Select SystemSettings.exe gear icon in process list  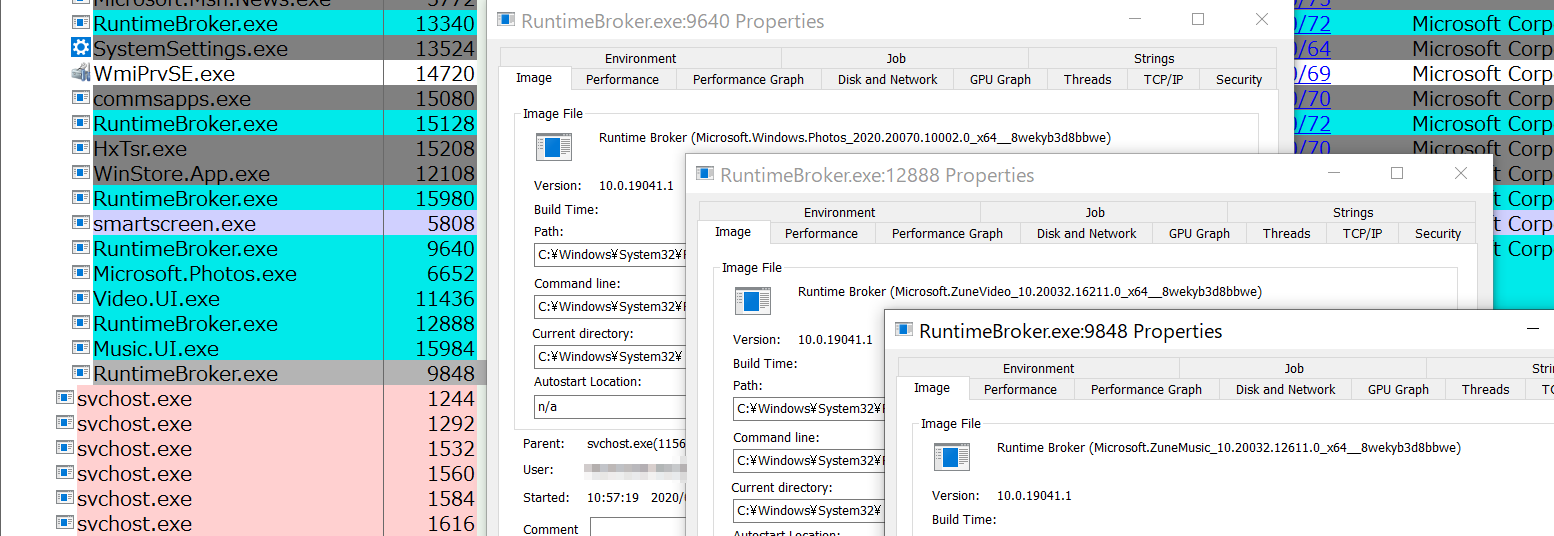click(x=81, y=48)
